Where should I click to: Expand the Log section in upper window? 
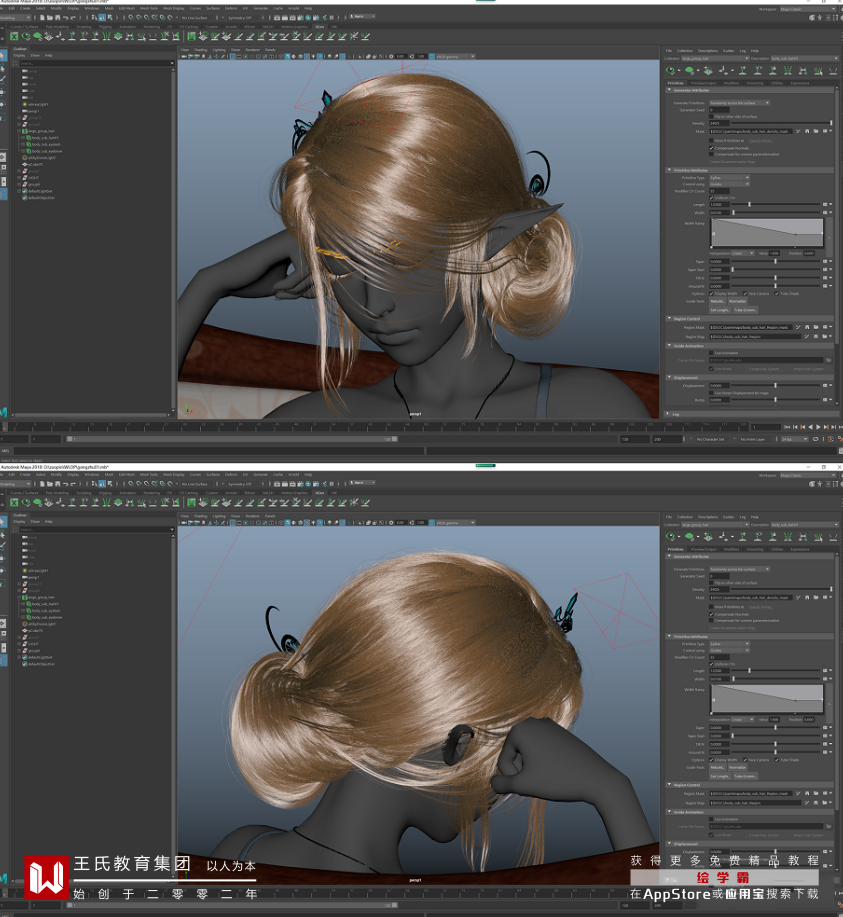click(x=669, y=414)
